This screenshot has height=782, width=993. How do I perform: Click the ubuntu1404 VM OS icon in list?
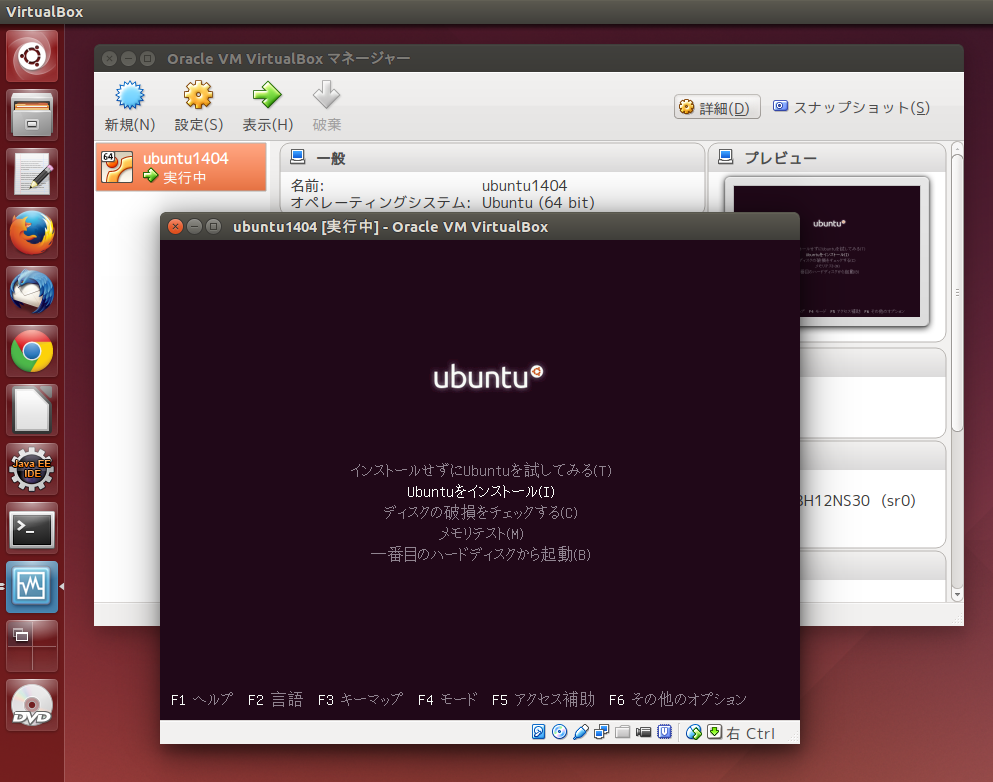tap(117, 167)
